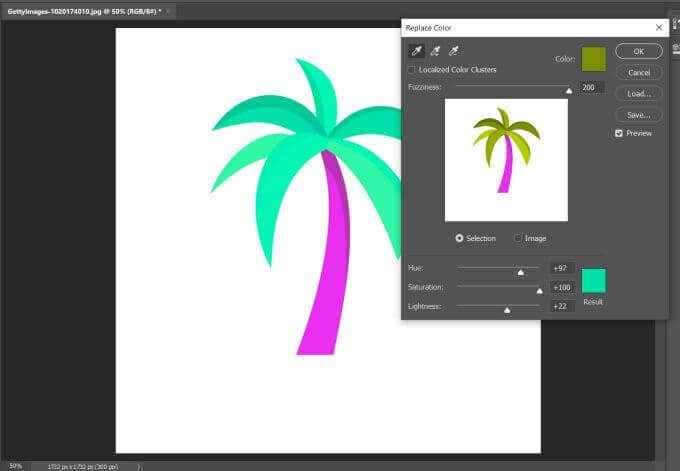Open the olive Color swatch picker
Viewport: 680px width, 471px height.
coord(593,59)
